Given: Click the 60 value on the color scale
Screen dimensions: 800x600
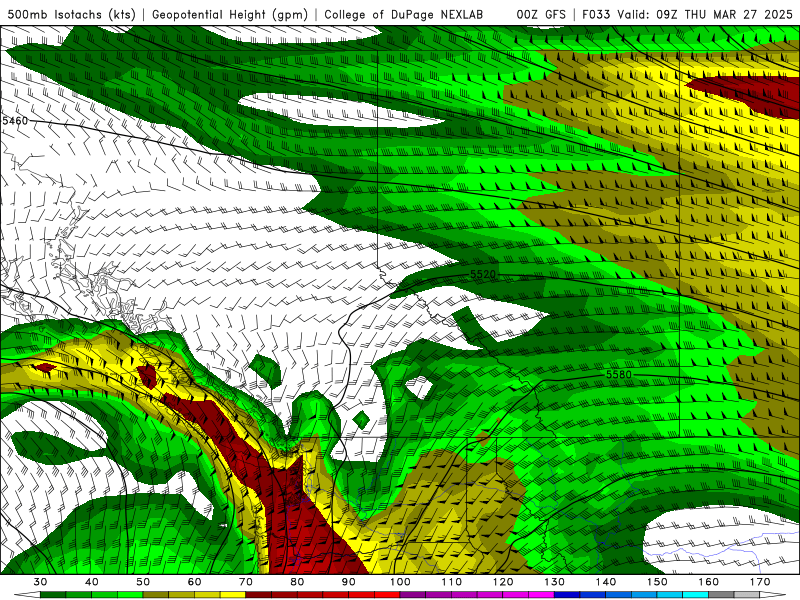Looking at the screenshot, I should tap(194, 582).
